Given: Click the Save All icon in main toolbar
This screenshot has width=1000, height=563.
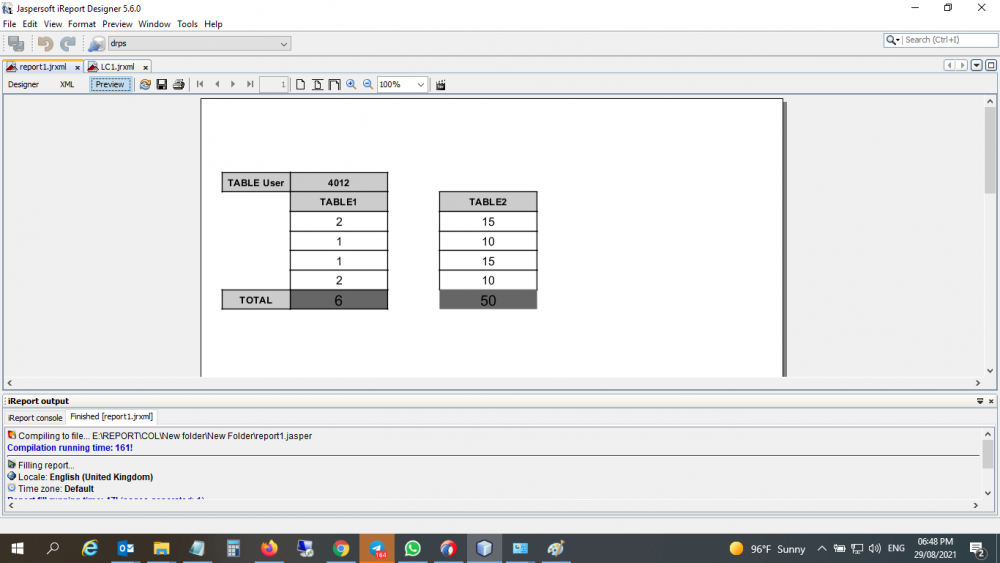Looking at the screenshot, I should click(16, 43).
